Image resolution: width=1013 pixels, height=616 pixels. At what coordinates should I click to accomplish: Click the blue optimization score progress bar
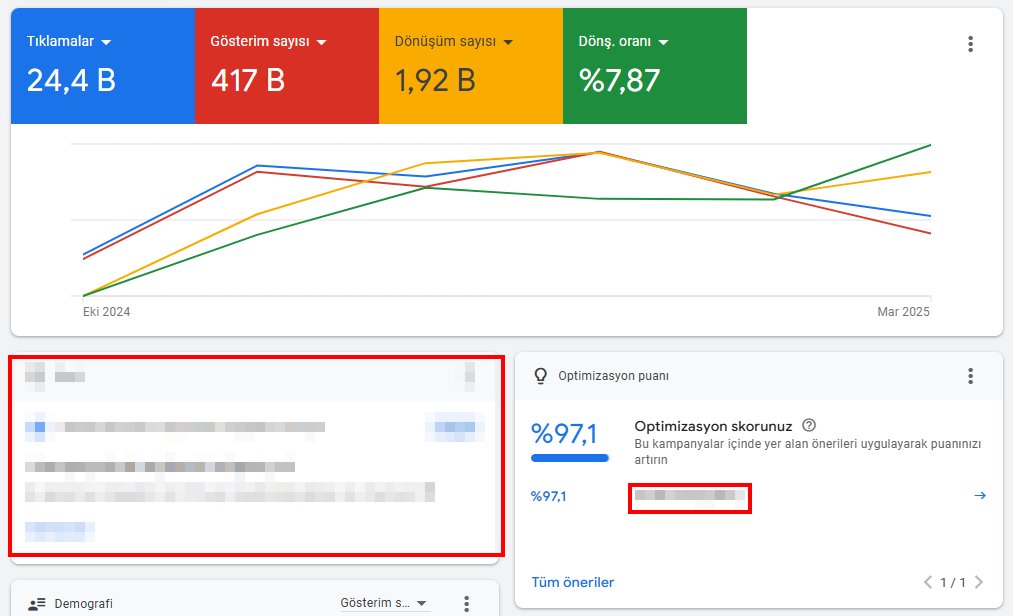pyautogui.click(x=570, y=459)
